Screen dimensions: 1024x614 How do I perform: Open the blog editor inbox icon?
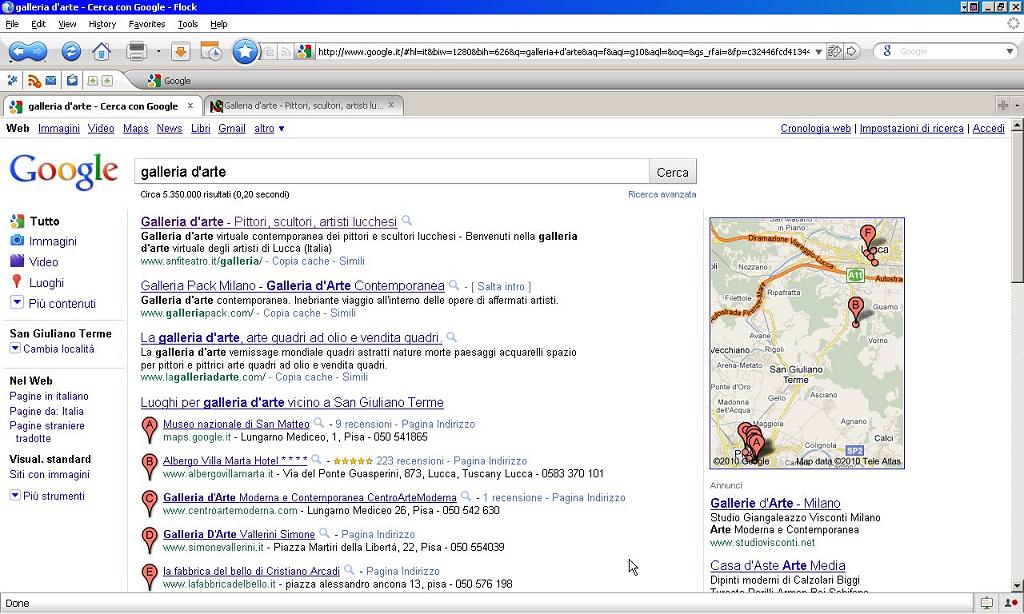click(72, 80)
